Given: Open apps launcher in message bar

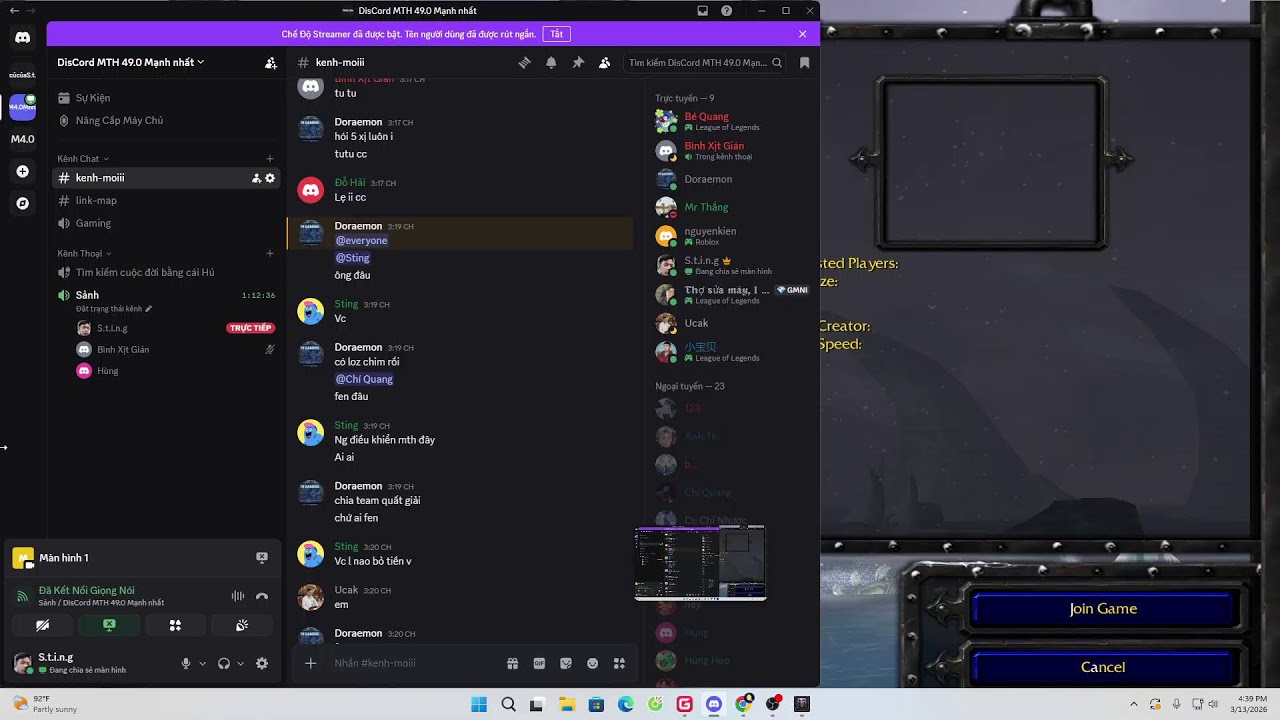Looking at the screenshot, I should pyautogui.click(x=619, y=663).
